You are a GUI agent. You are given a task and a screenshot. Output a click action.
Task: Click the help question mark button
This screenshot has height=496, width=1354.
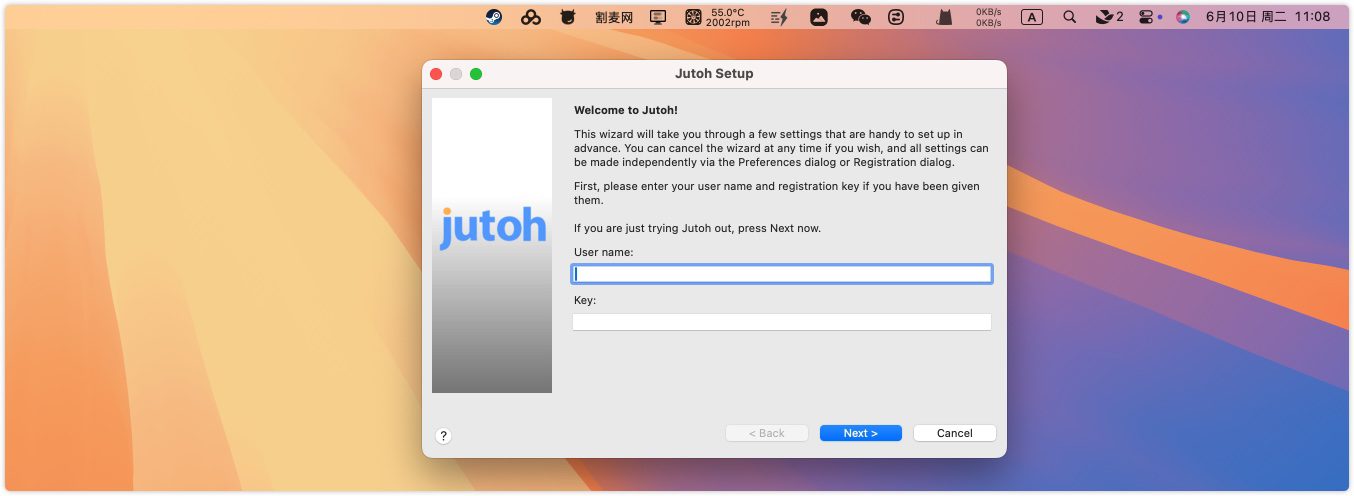444,436
